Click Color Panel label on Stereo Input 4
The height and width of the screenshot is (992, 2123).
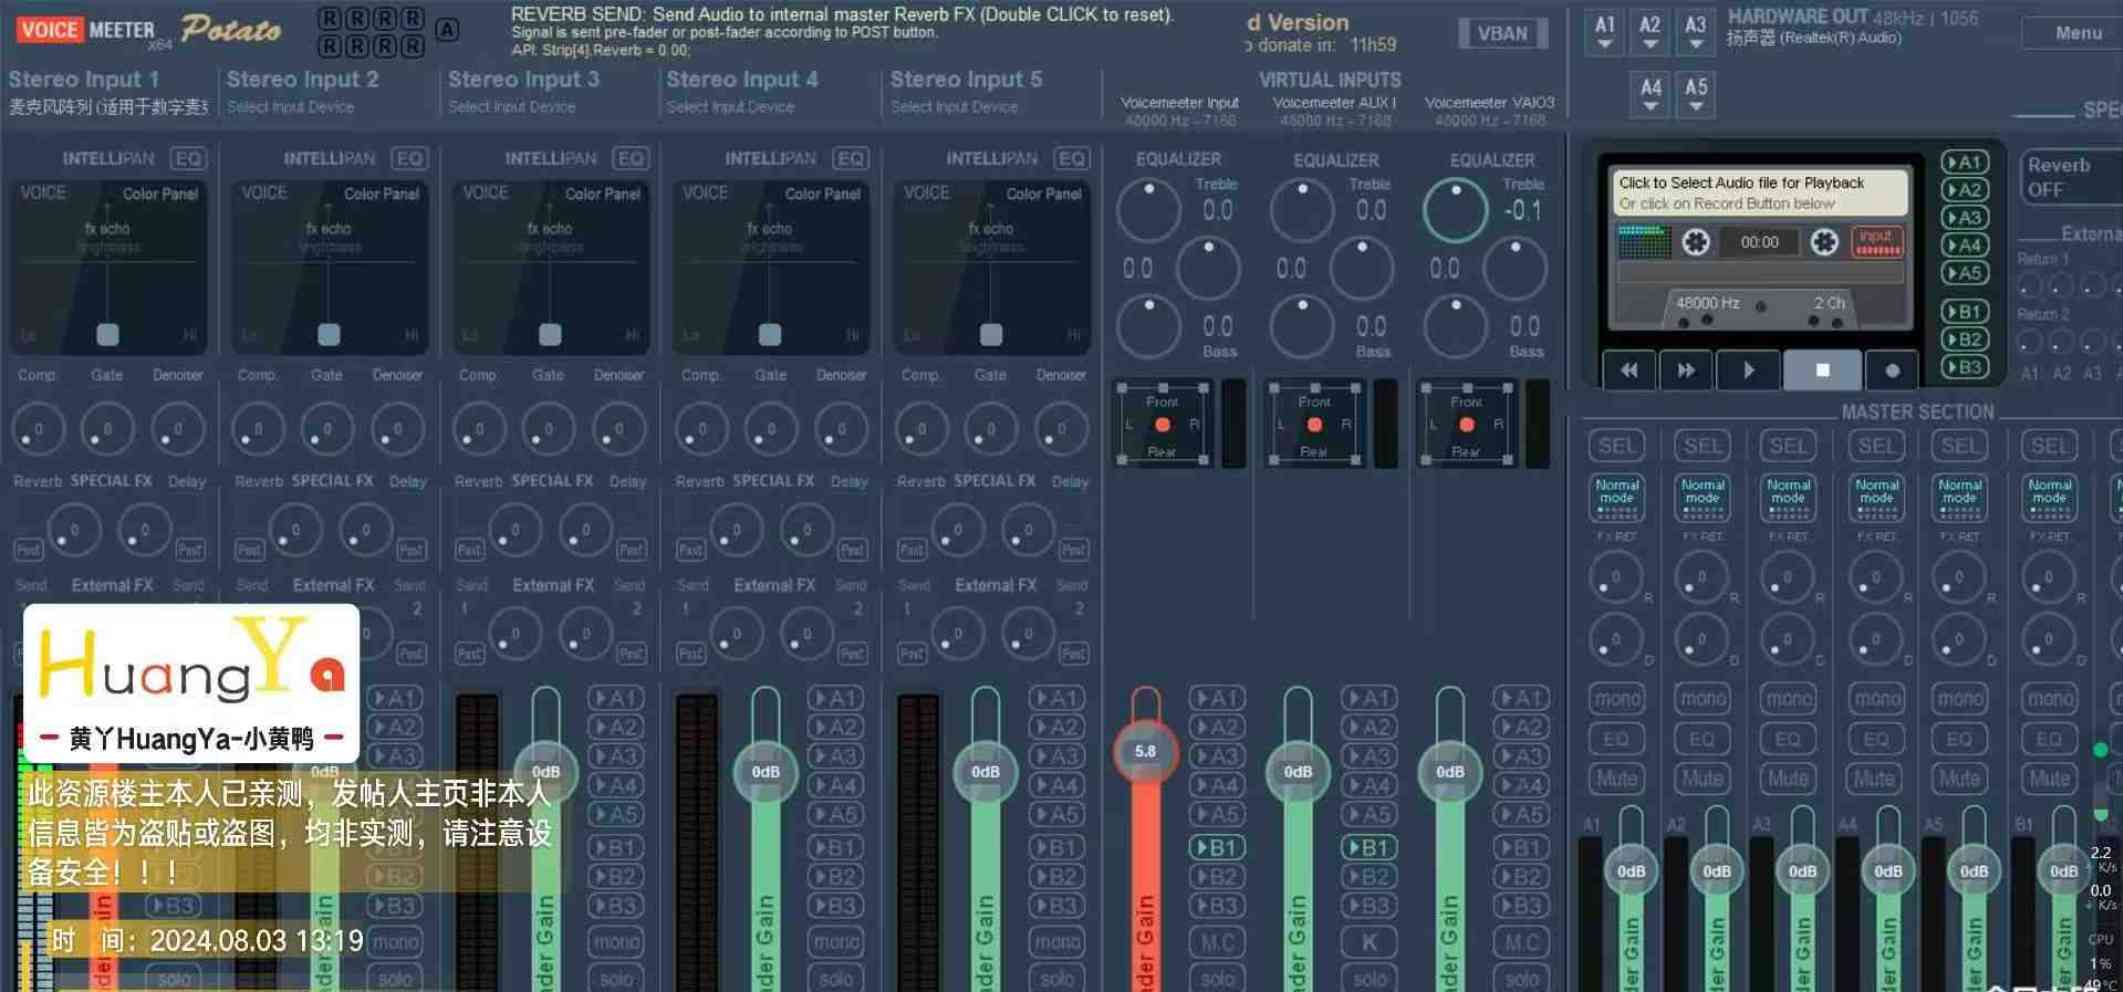tap(822, 193)
